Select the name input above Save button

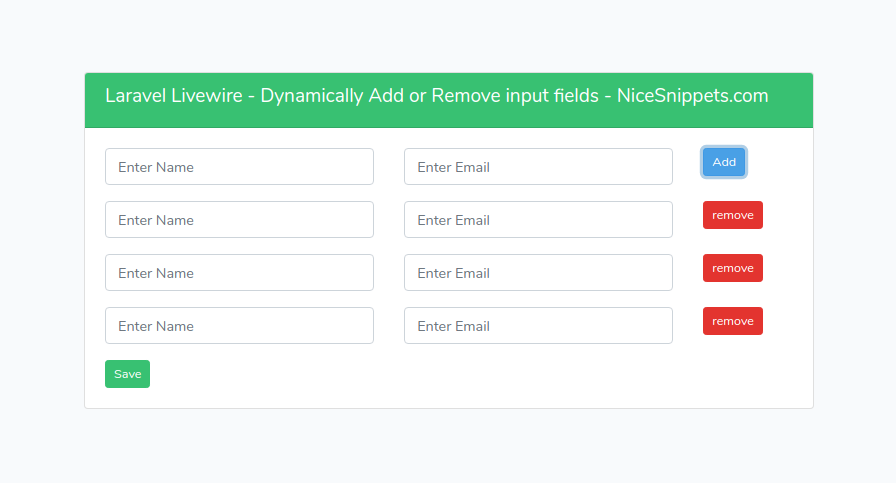tap(239, 326)
